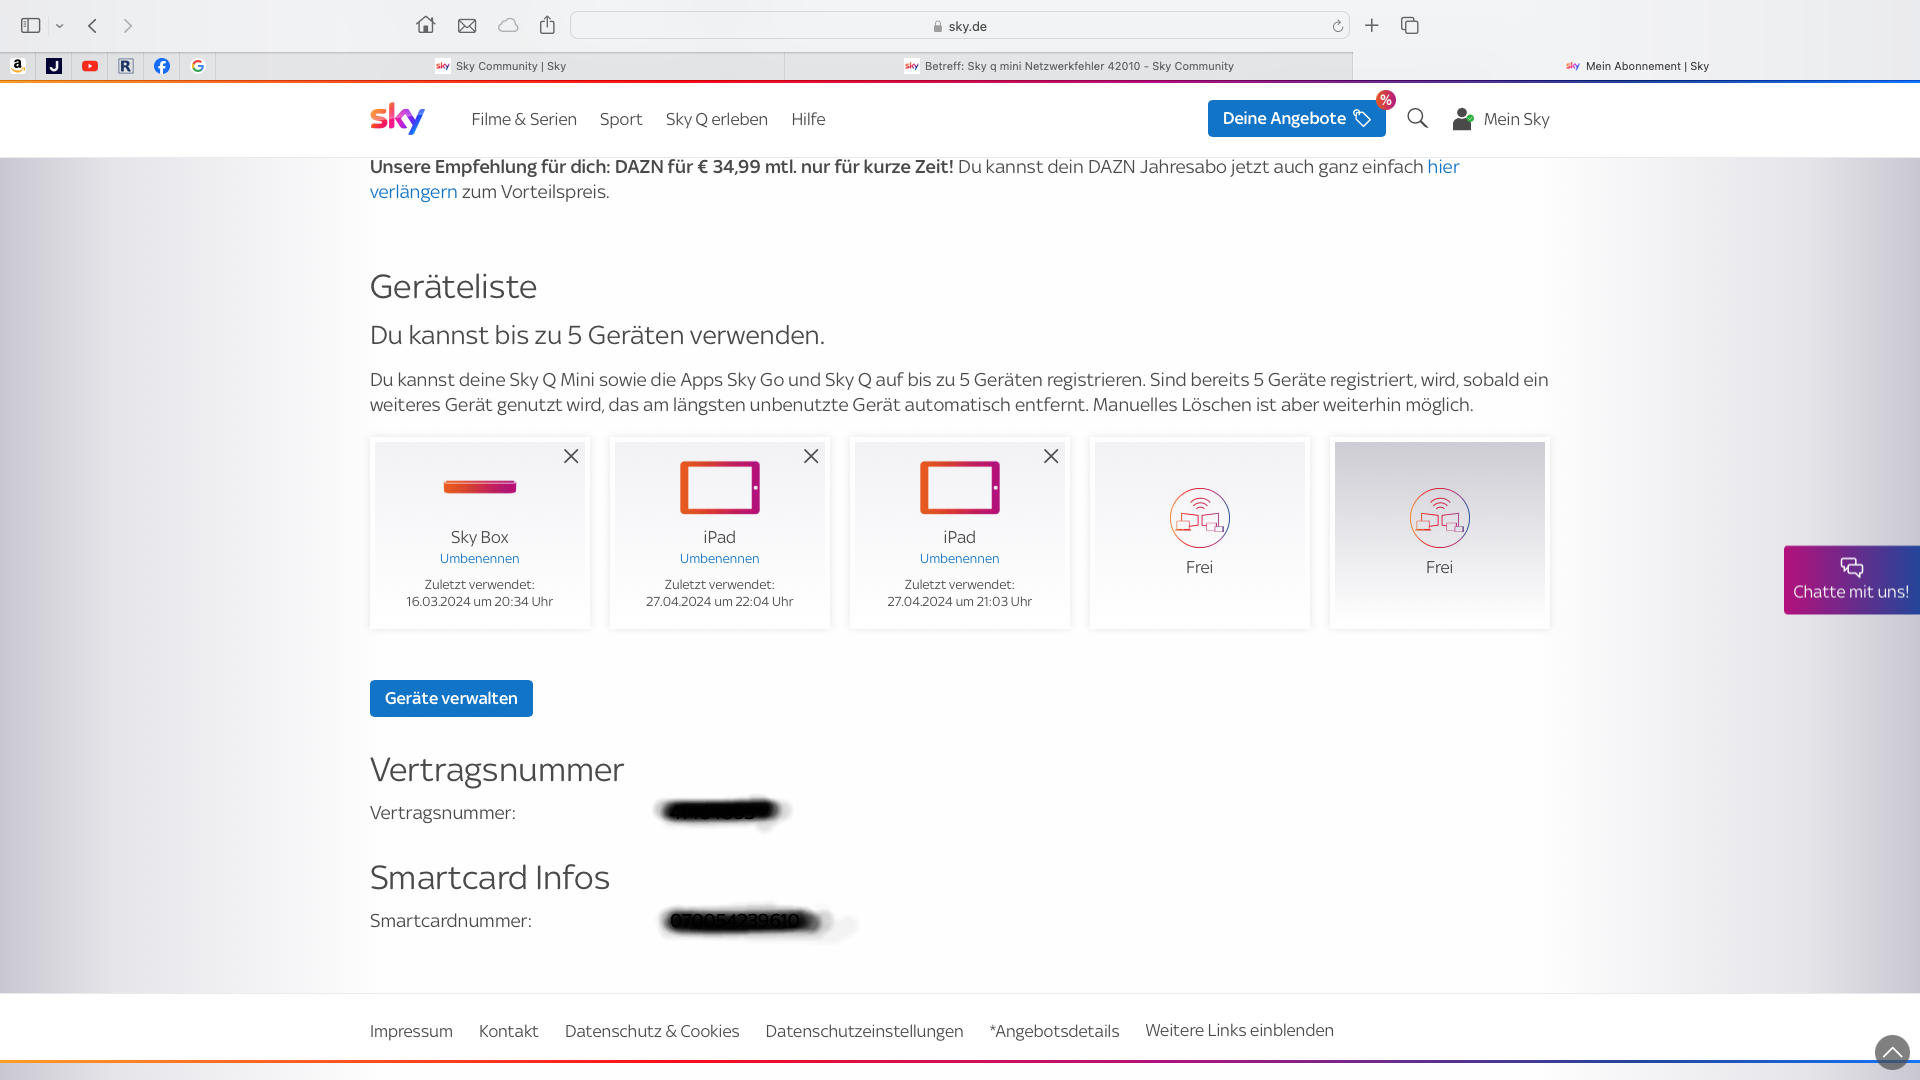The height and width of the screenshot is (1080, 1920).
Task: Click the iCloud tabs cloud icon
Action: [x=508, y=26]
